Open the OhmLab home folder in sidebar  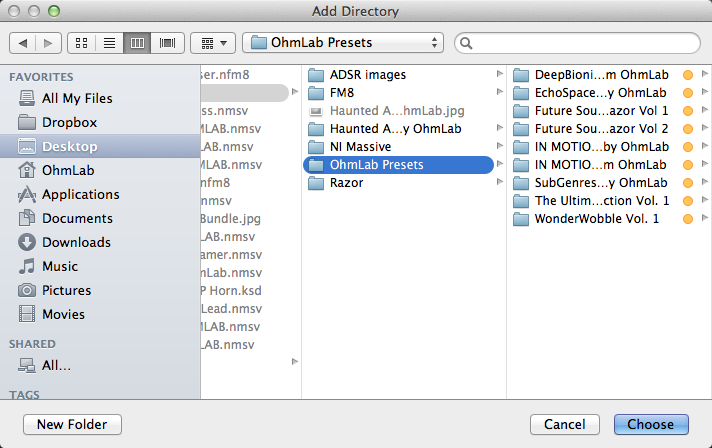click(100, 170)
